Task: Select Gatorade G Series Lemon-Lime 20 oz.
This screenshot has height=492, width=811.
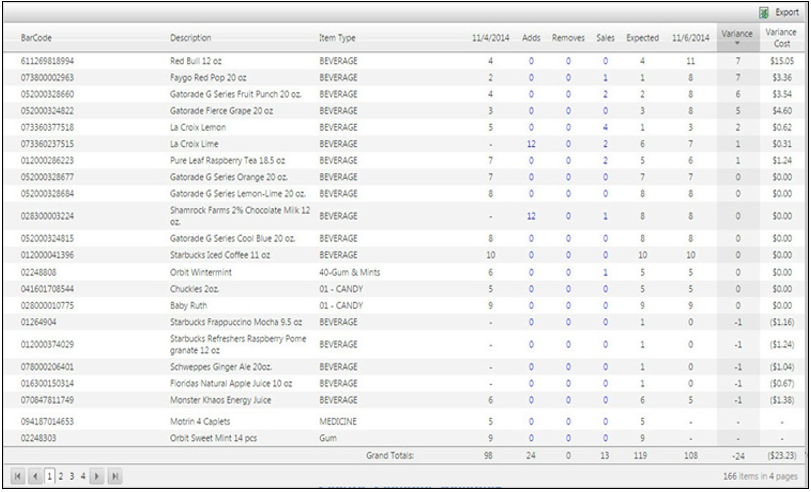Action: click(238, 193)
